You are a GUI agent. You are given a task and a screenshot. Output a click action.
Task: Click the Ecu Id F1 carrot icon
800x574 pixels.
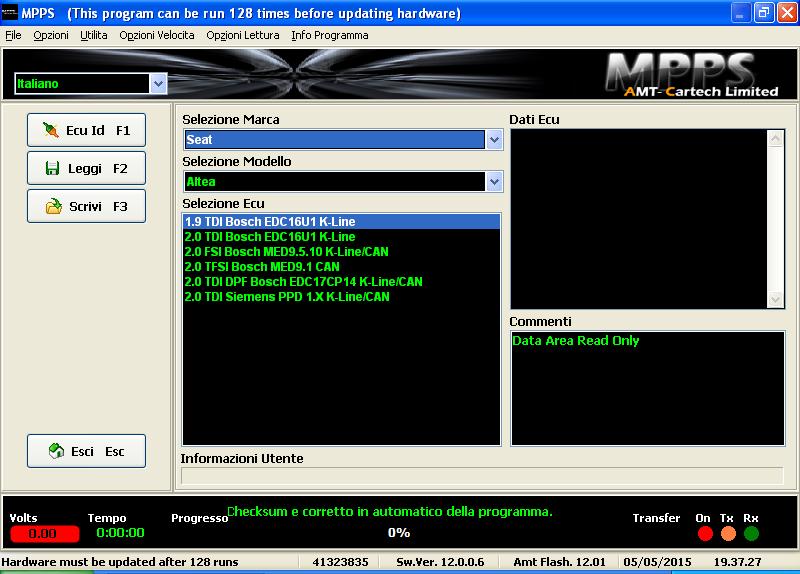pyautogui.click(x=50, y=130)
